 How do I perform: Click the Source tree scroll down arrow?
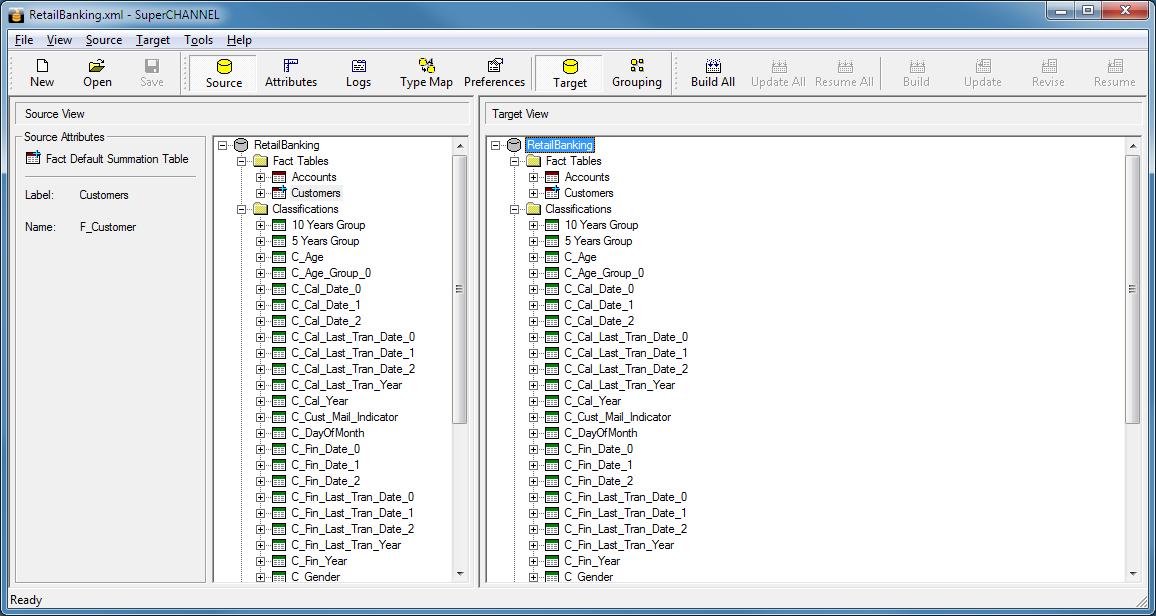pos(460,574)
